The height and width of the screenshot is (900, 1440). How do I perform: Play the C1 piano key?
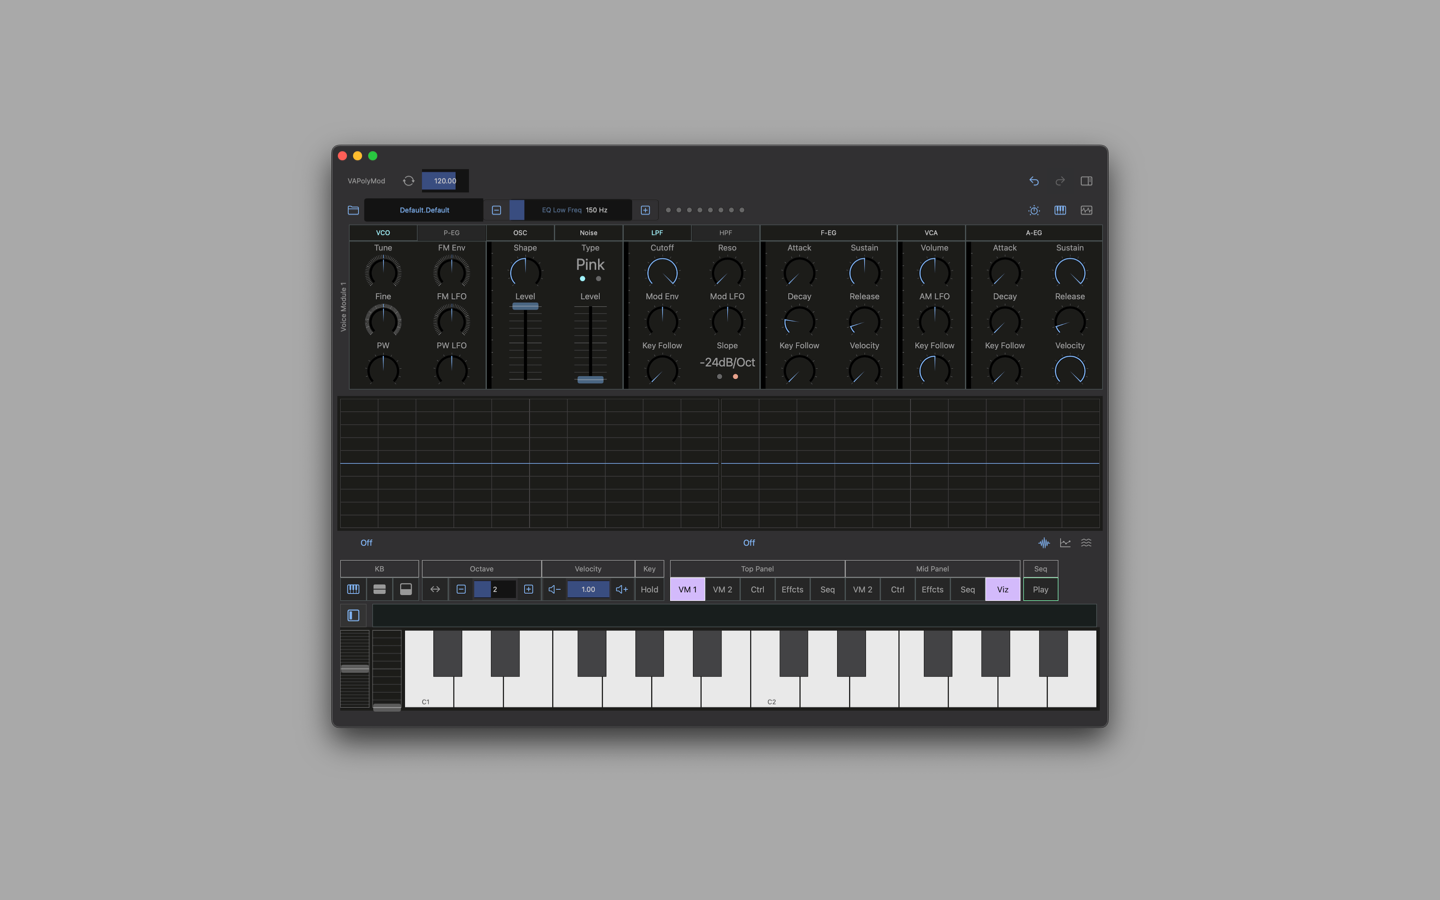pyautogui.click(x=428, y=691)
